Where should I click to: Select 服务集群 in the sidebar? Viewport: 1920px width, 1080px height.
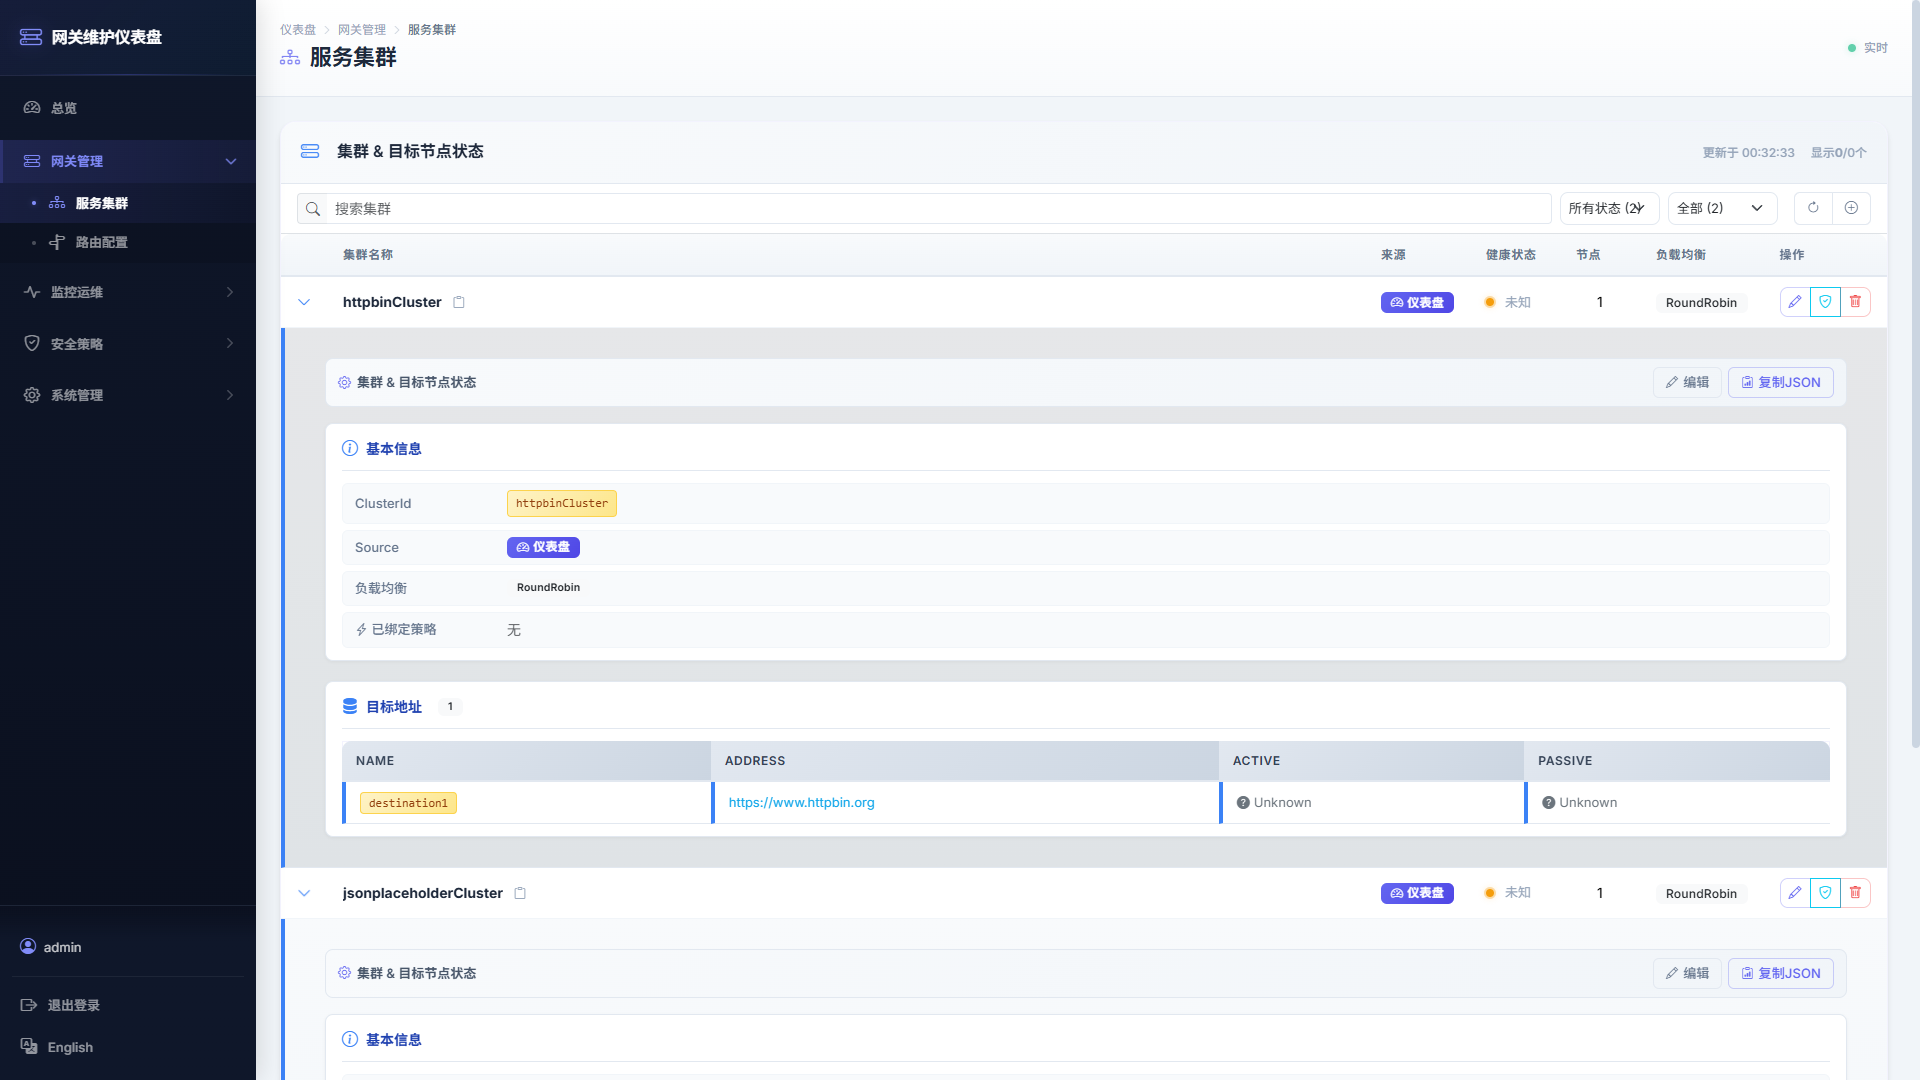(128, 203)
